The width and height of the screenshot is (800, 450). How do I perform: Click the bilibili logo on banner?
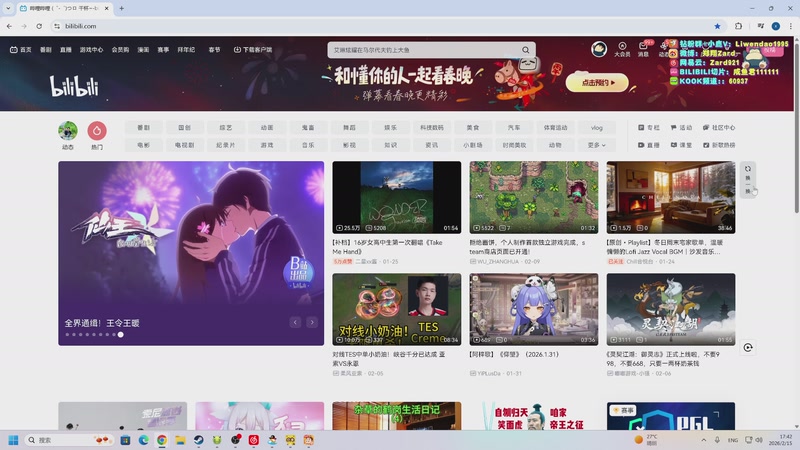point(74,86)
